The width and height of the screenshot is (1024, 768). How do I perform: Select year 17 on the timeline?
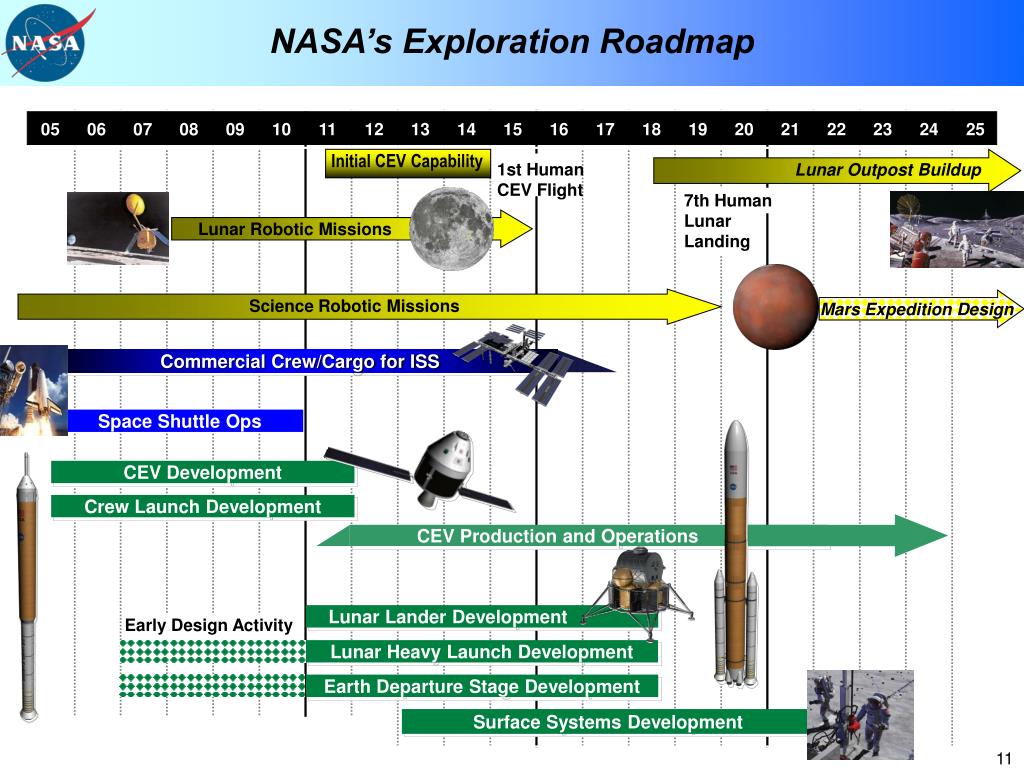[605, 129]
